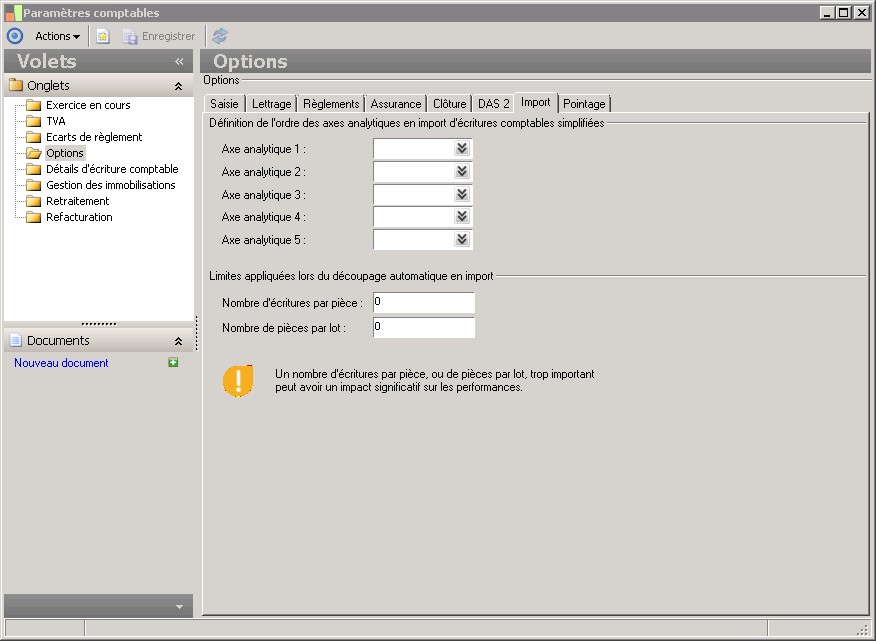The width and height of the screenshot is (876, 641).
Task: Switch to the Clôture tab
Action: [x=449, y=104]
